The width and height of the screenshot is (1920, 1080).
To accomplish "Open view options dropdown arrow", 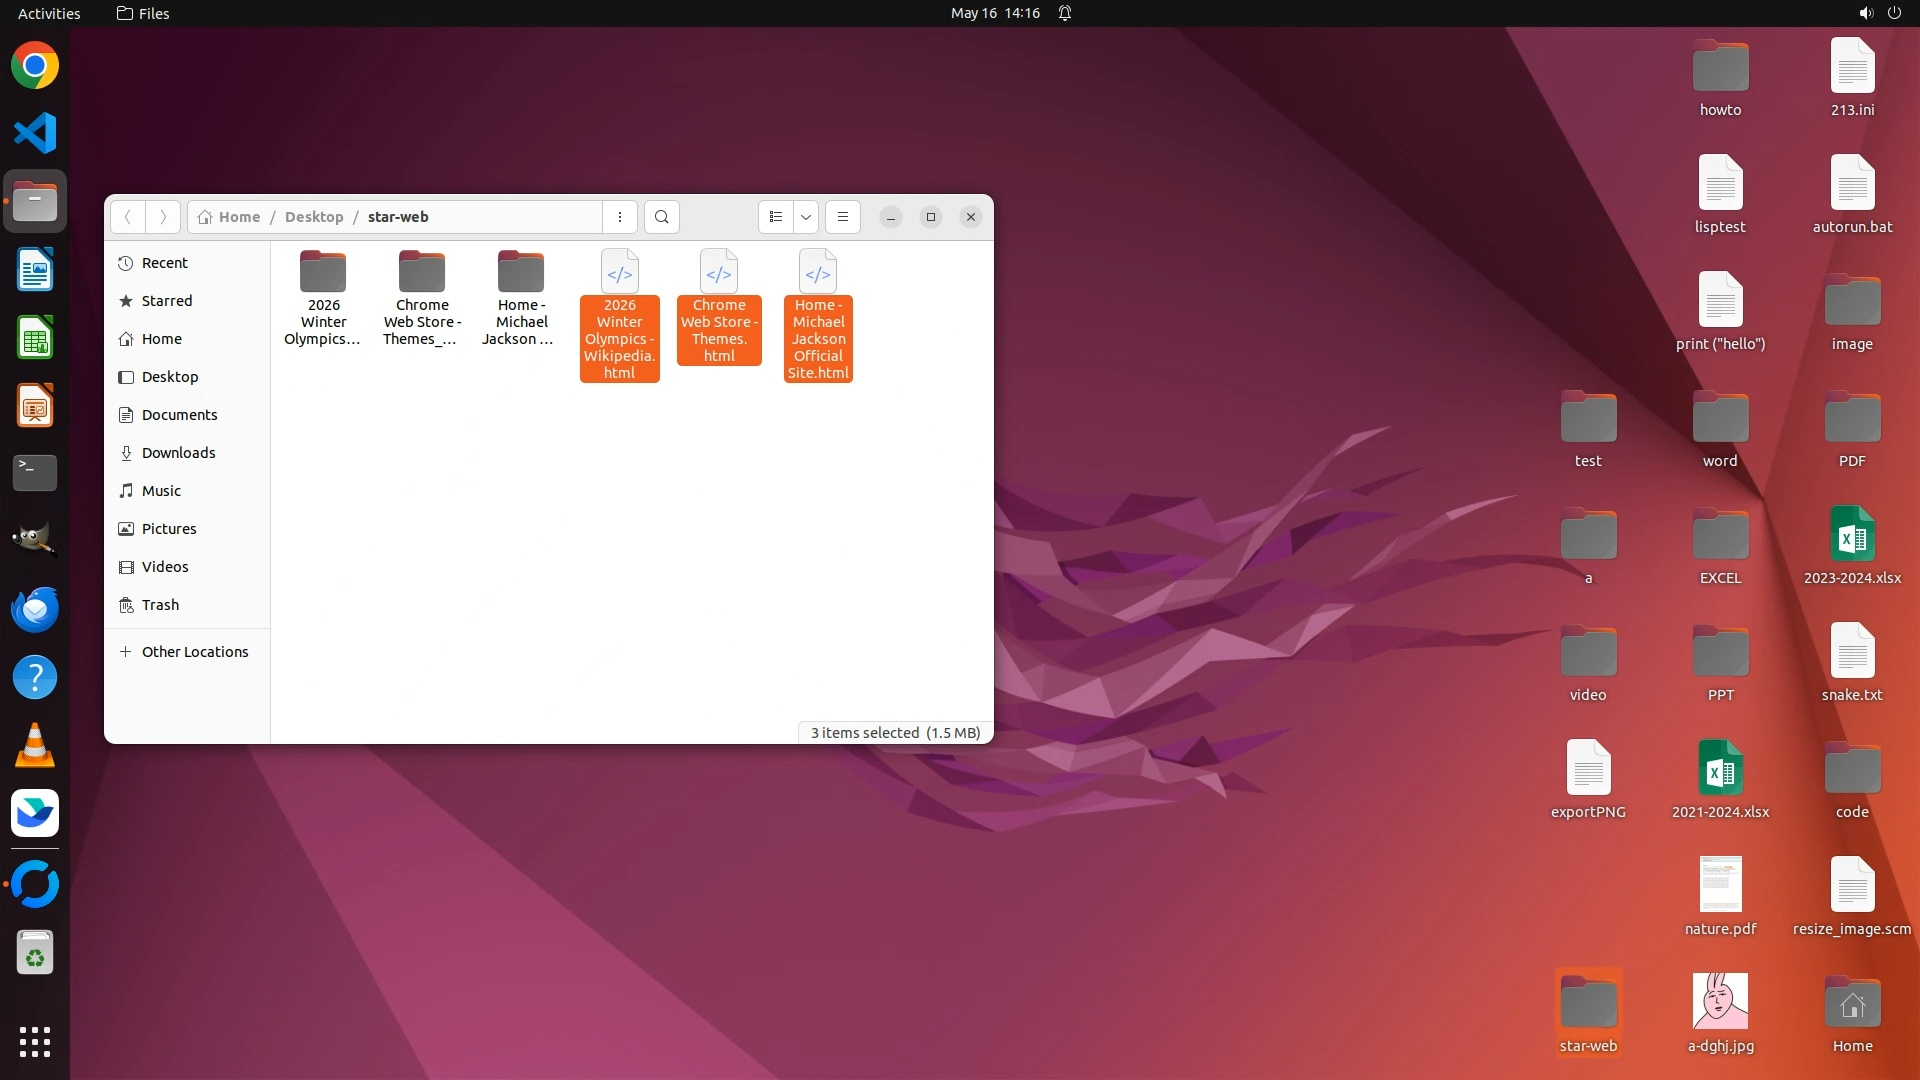I will point(806,217).
